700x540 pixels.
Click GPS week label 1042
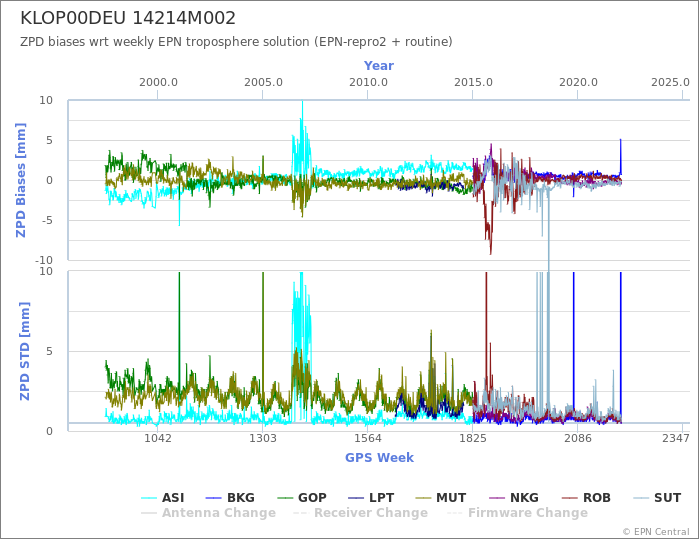158,438
